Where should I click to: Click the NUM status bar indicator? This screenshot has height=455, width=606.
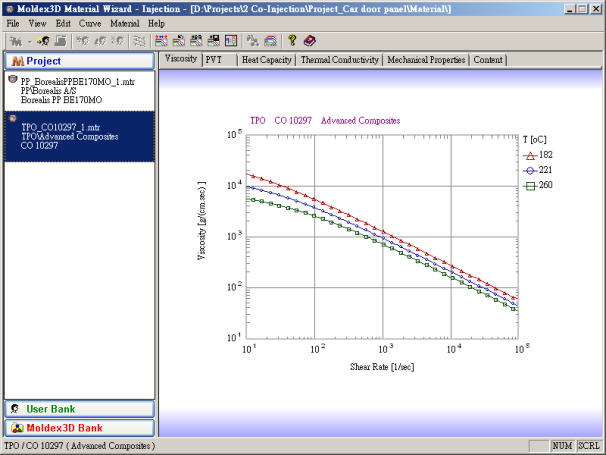562,446
